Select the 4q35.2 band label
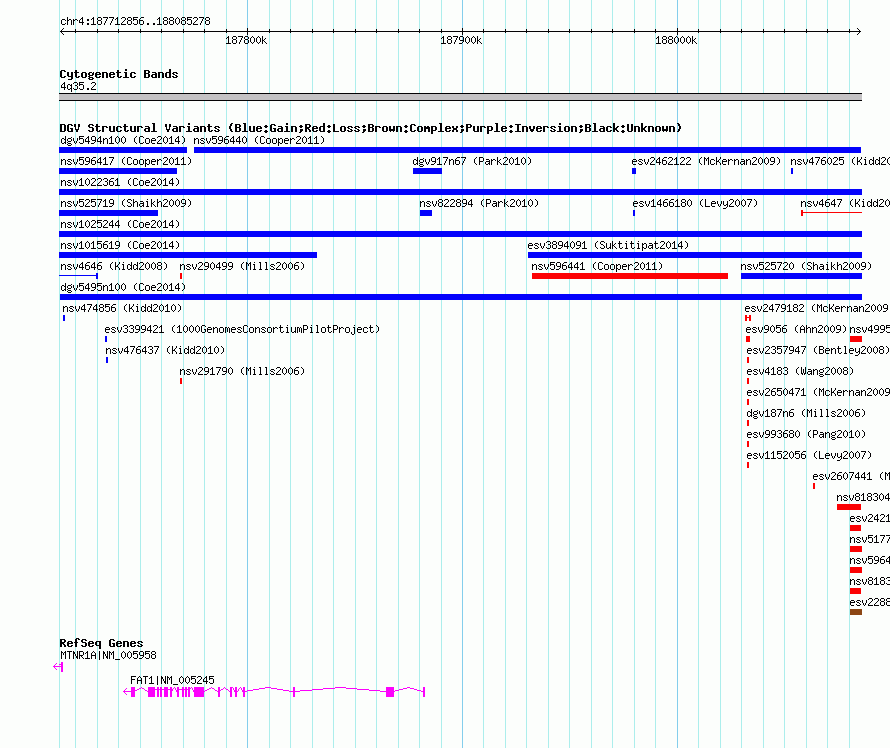The width and height of the screenshot is (890, 748). click(78, 86)
